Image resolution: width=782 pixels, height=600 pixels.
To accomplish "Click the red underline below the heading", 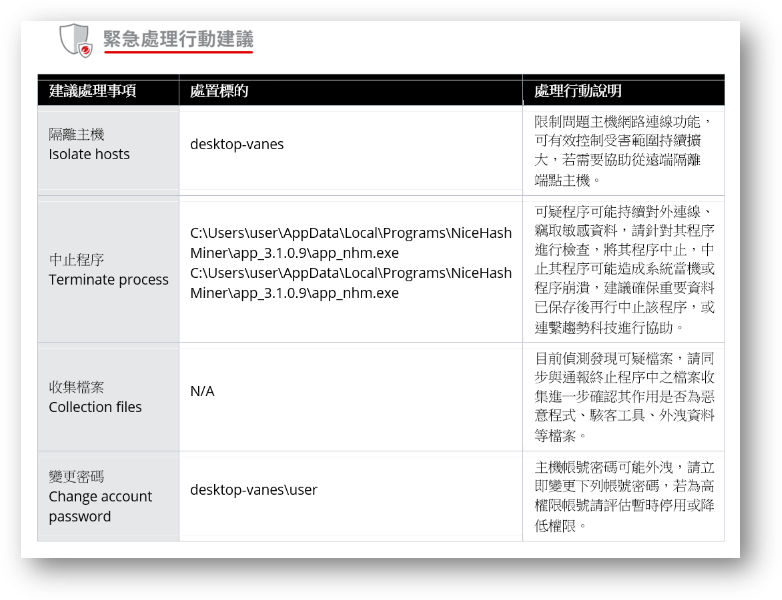I will pos(178,53).
